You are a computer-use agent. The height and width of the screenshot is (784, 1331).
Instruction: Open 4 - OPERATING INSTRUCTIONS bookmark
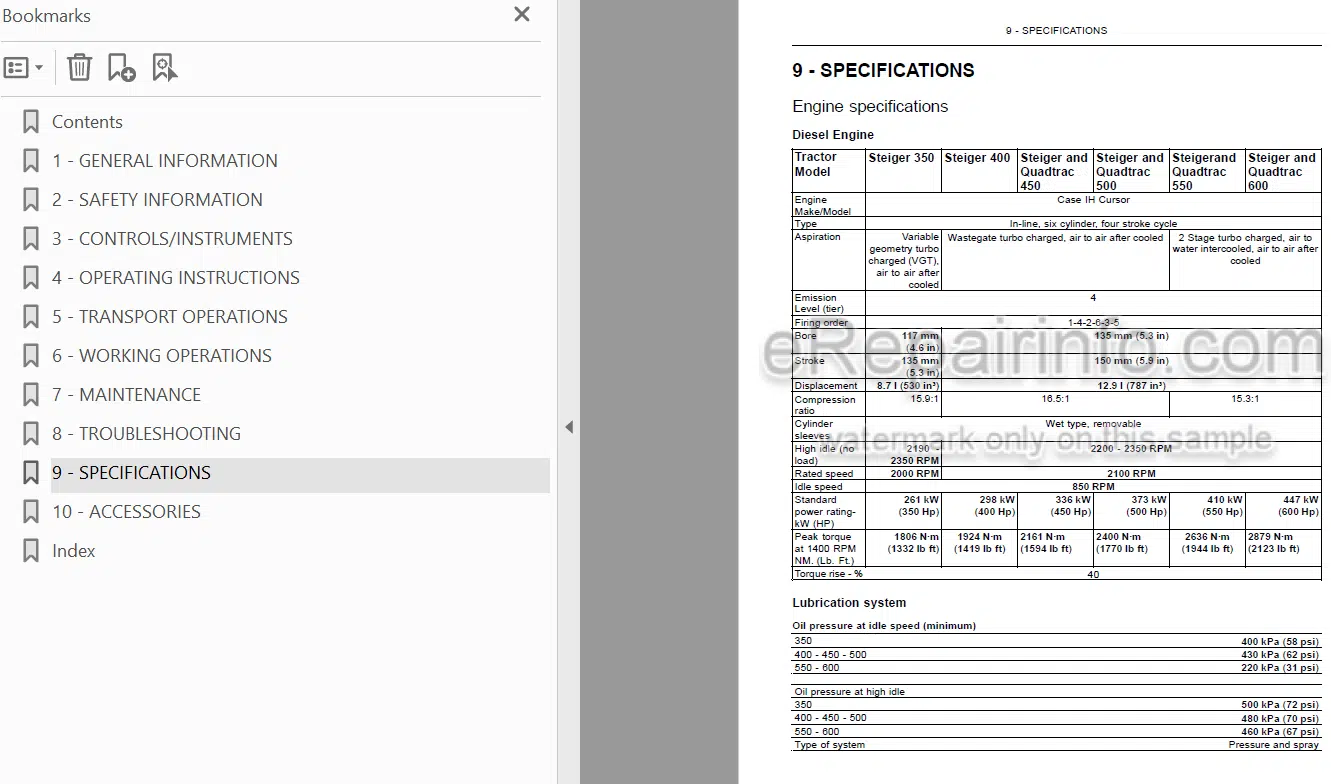[176, 278]
